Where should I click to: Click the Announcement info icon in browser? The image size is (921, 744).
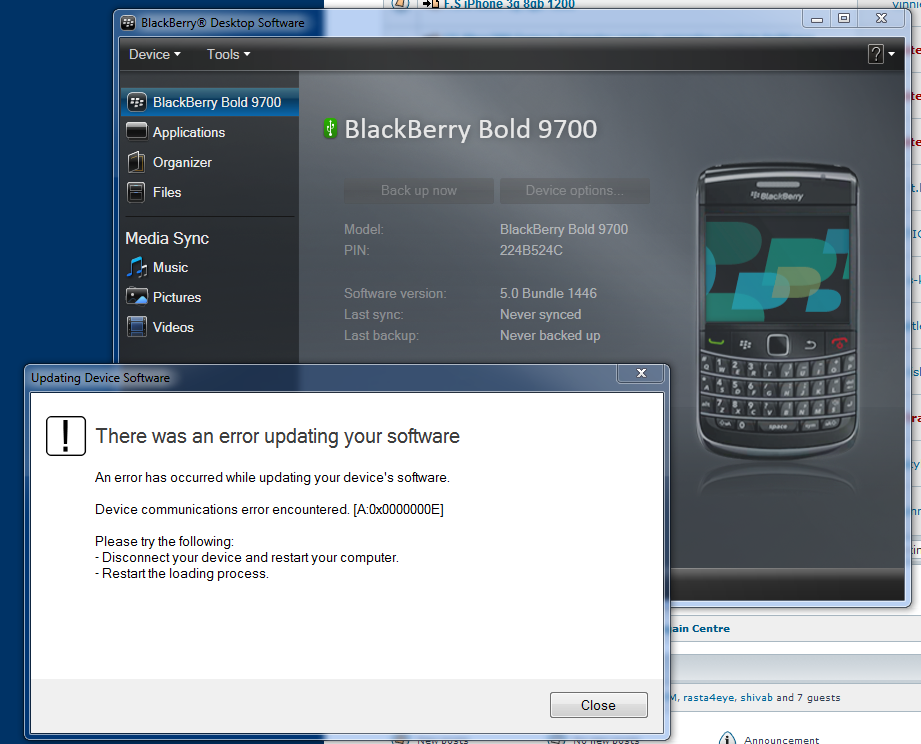click(x=727, y=738)
